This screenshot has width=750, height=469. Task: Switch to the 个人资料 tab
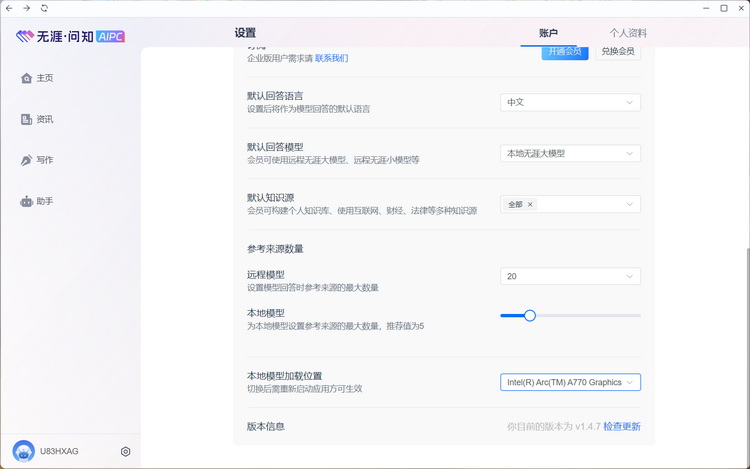coord(628,33)
